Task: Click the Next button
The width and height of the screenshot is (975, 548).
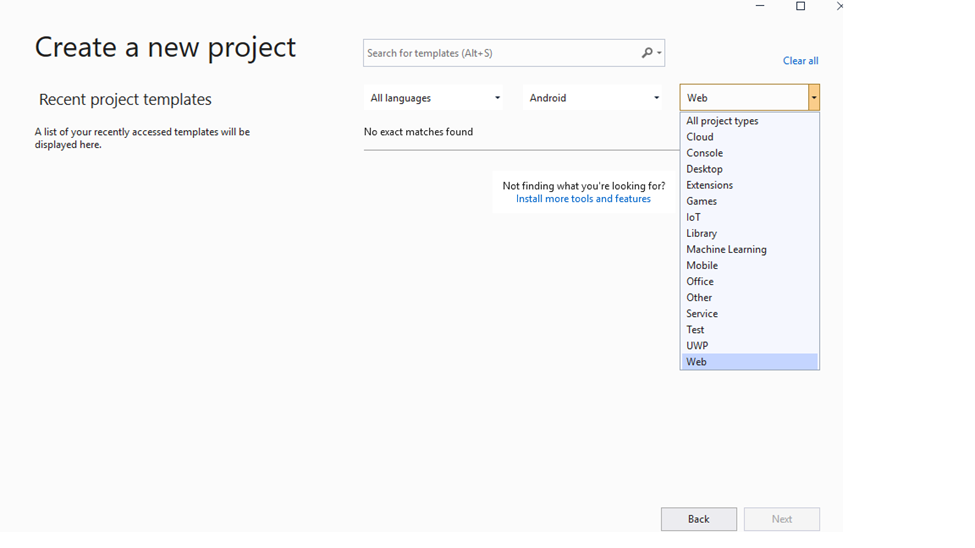Action: (782, 519)
